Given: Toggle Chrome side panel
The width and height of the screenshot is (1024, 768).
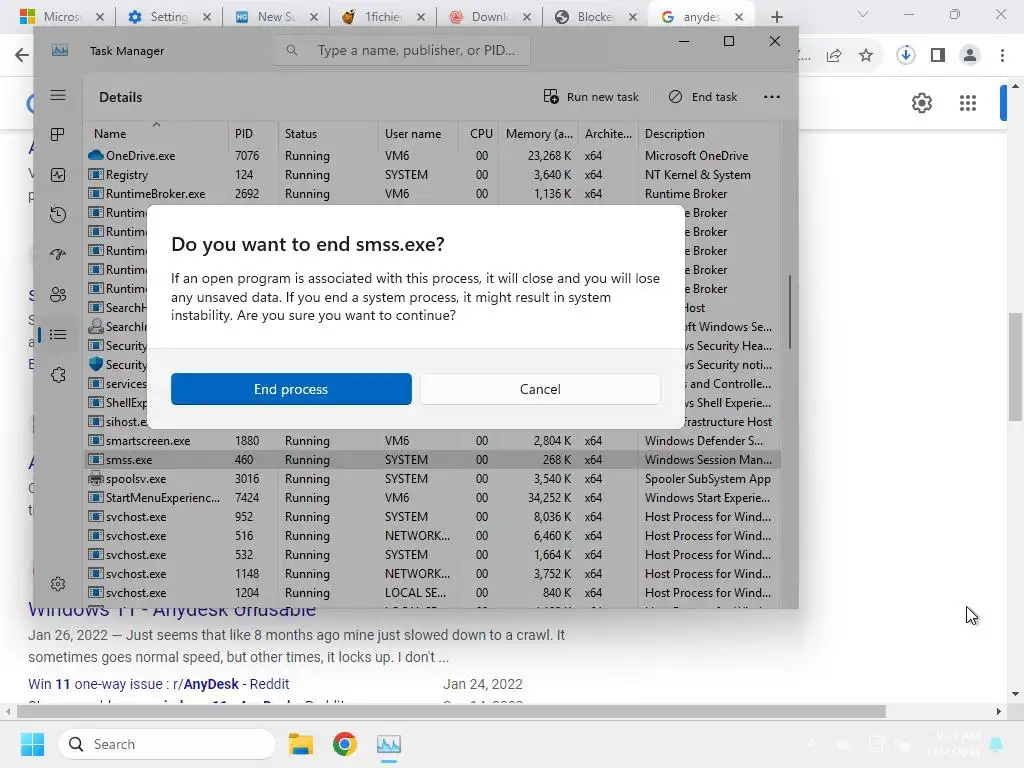Looking at the screenshot, I should click(938, 56).
